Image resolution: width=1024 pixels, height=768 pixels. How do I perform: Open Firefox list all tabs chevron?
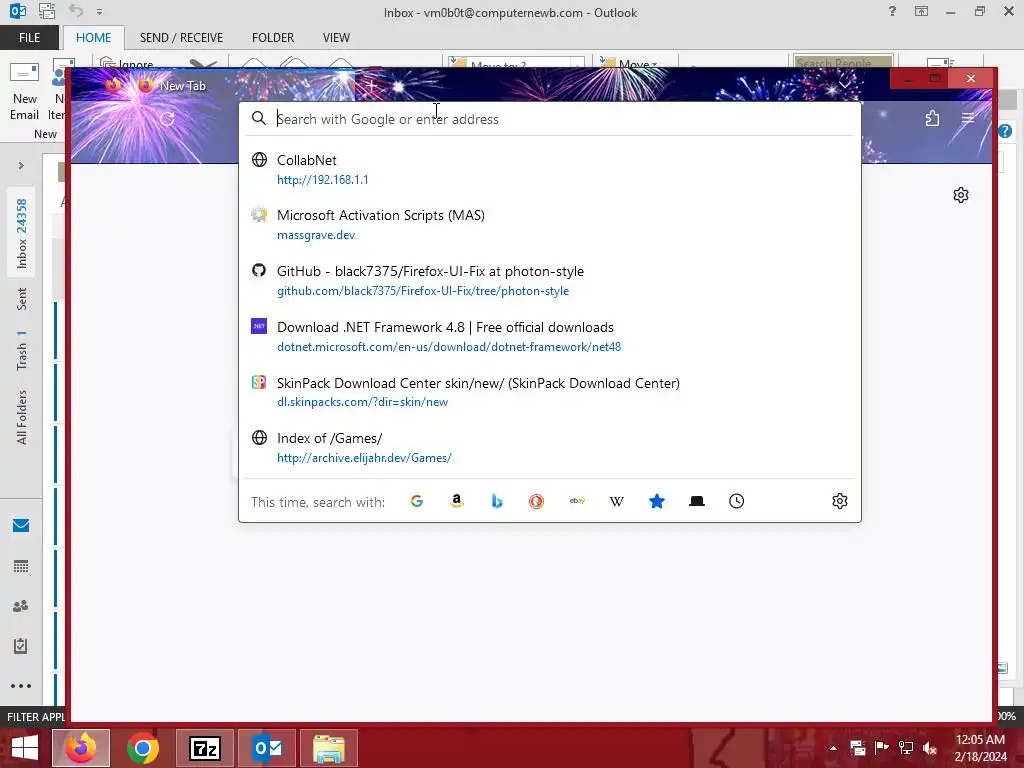tap(844, 85)
